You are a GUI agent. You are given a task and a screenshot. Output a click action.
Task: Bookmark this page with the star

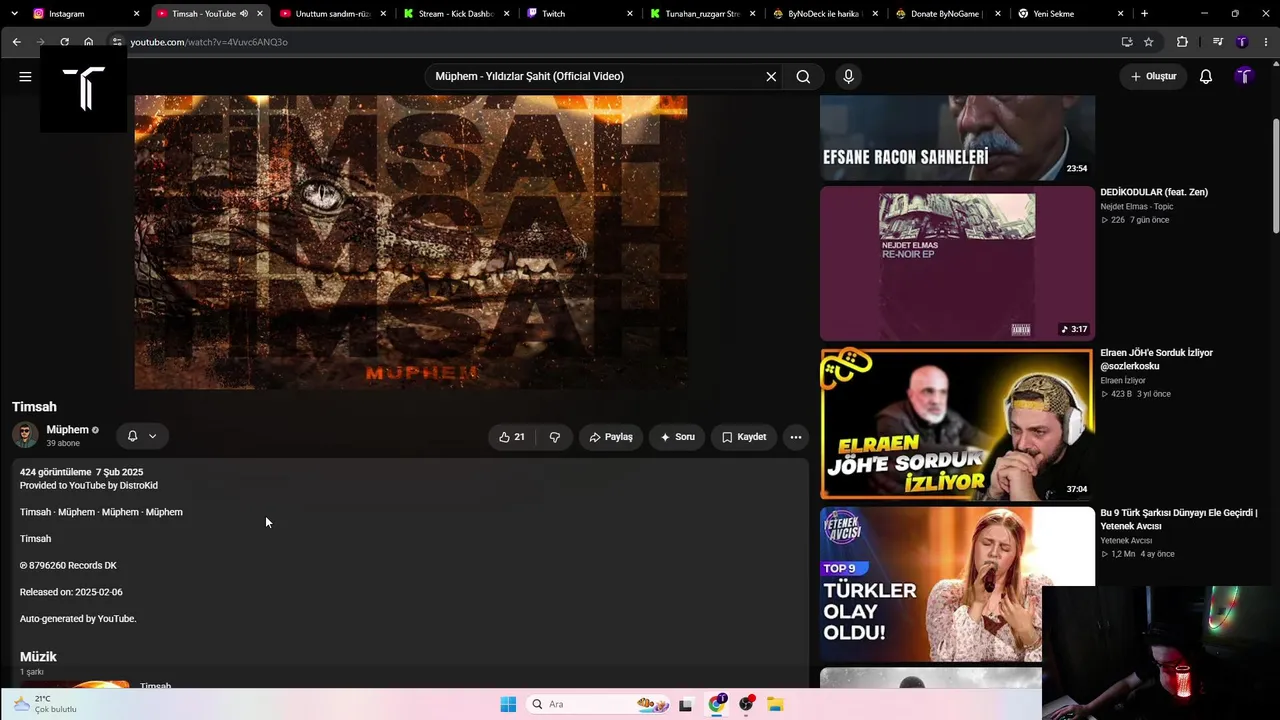[1149, 42]
